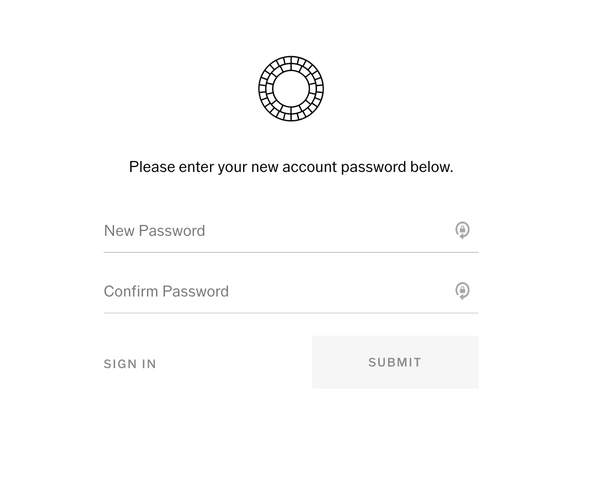Go back to sign in via SIGN IN
This screenshot has width=602, height=485.
click(130, 364)
